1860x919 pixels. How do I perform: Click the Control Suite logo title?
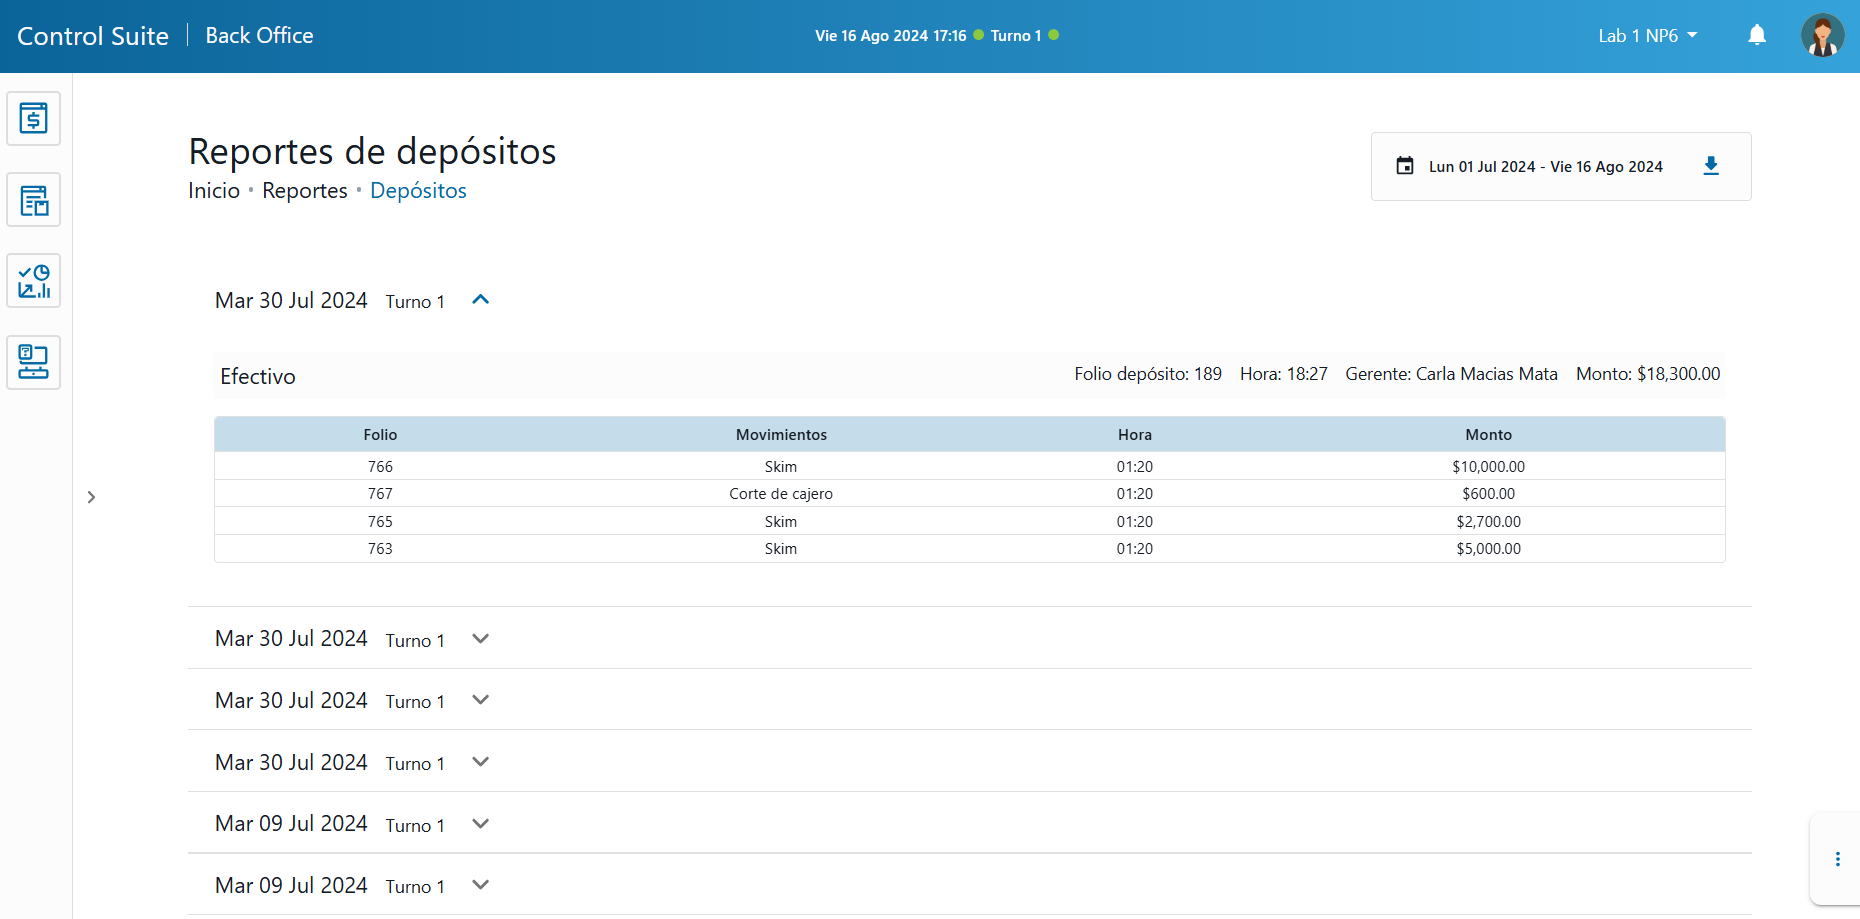click(93, 36)
